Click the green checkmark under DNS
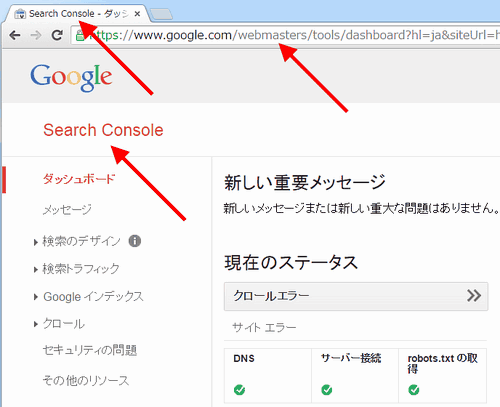 pos(239,389)
